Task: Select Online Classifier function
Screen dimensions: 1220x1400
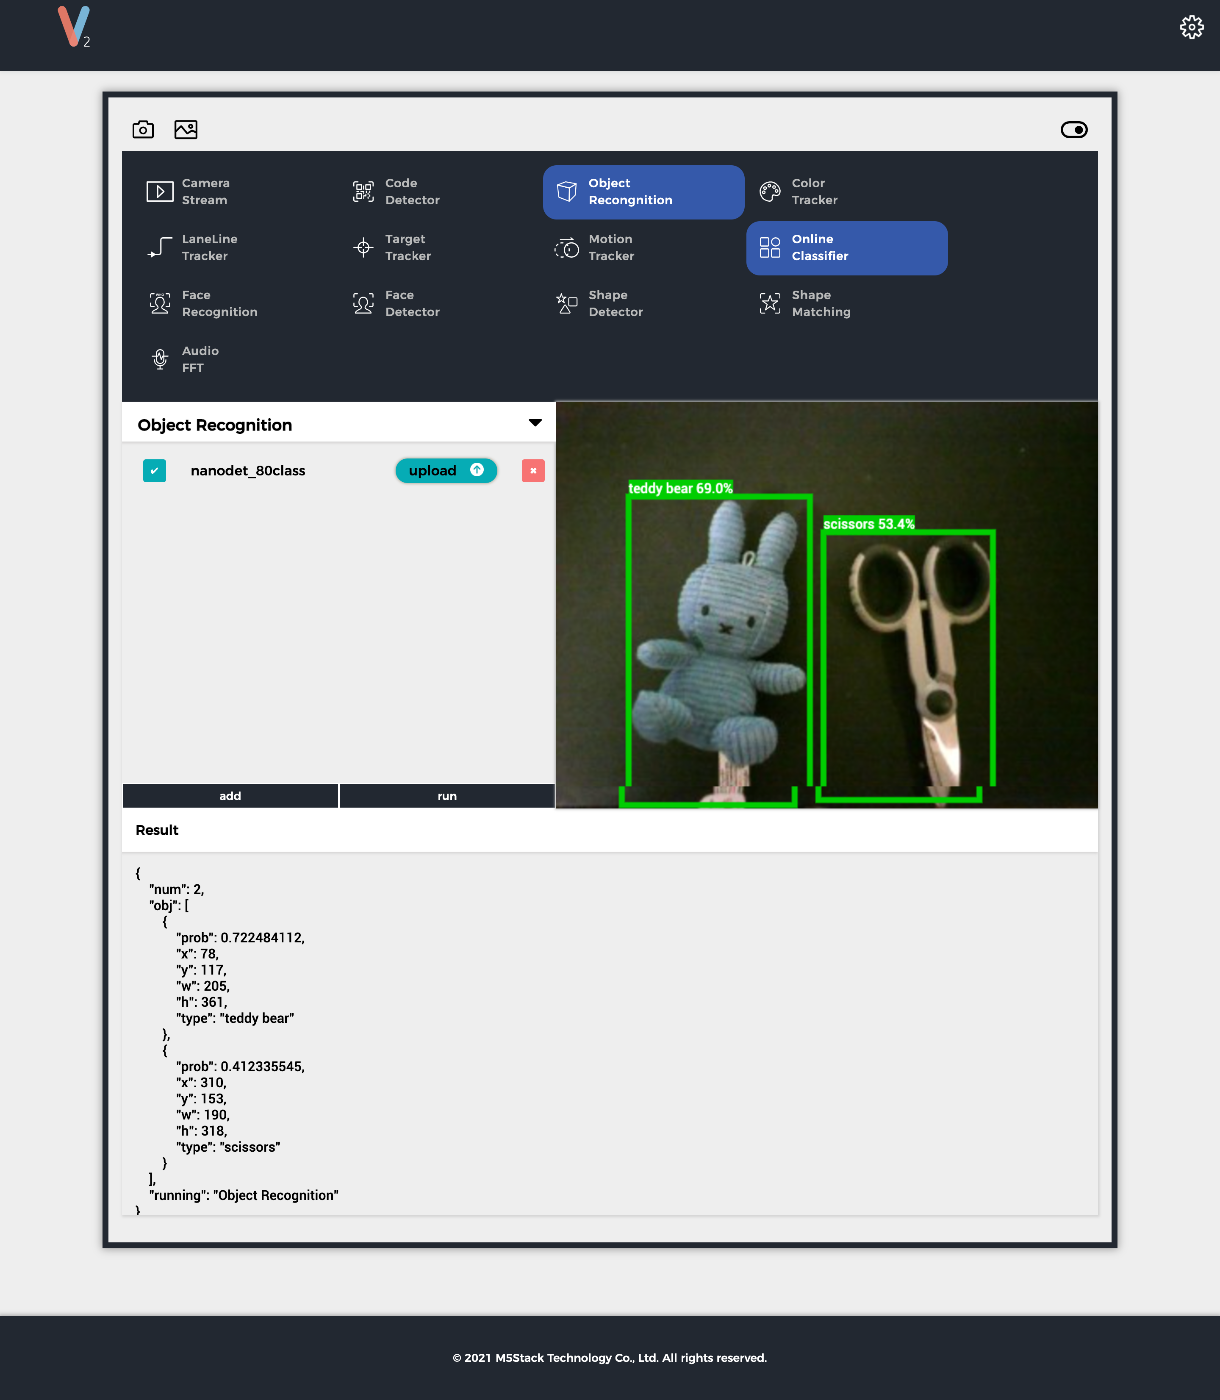Action: tap(847, 248)
